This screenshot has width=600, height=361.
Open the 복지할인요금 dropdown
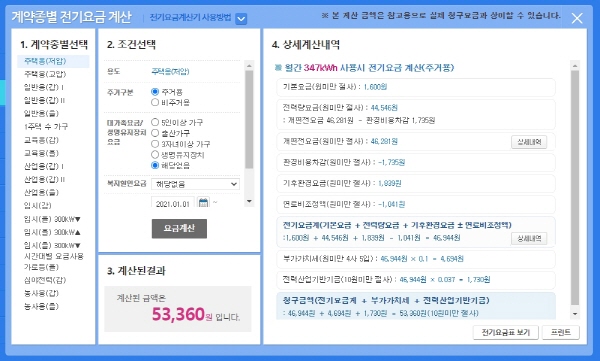coord(196,184)
